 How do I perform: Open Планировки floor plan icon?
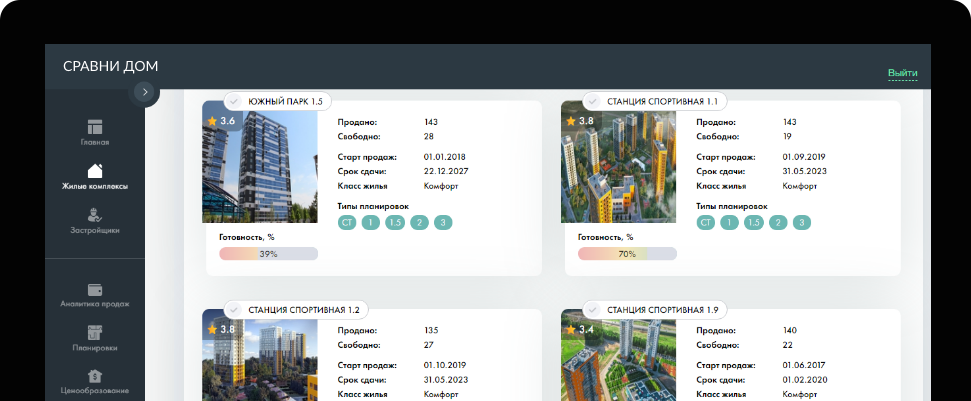95,332
